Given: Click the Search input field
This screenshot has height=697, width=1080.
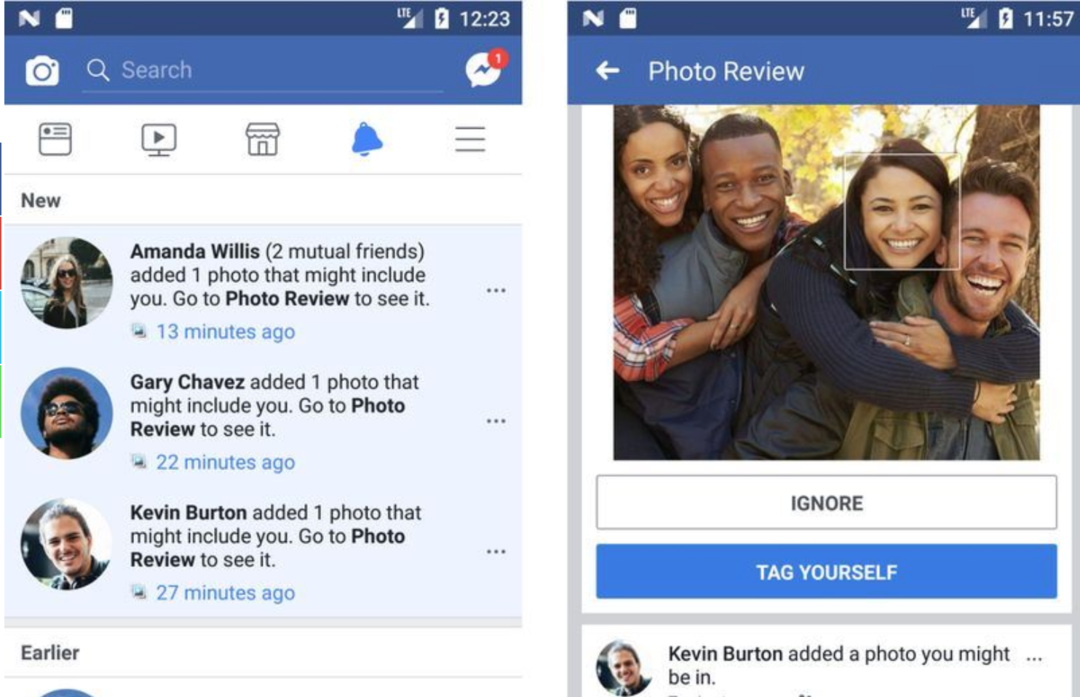Looking at the screenshot, I should tap(263, 71).
